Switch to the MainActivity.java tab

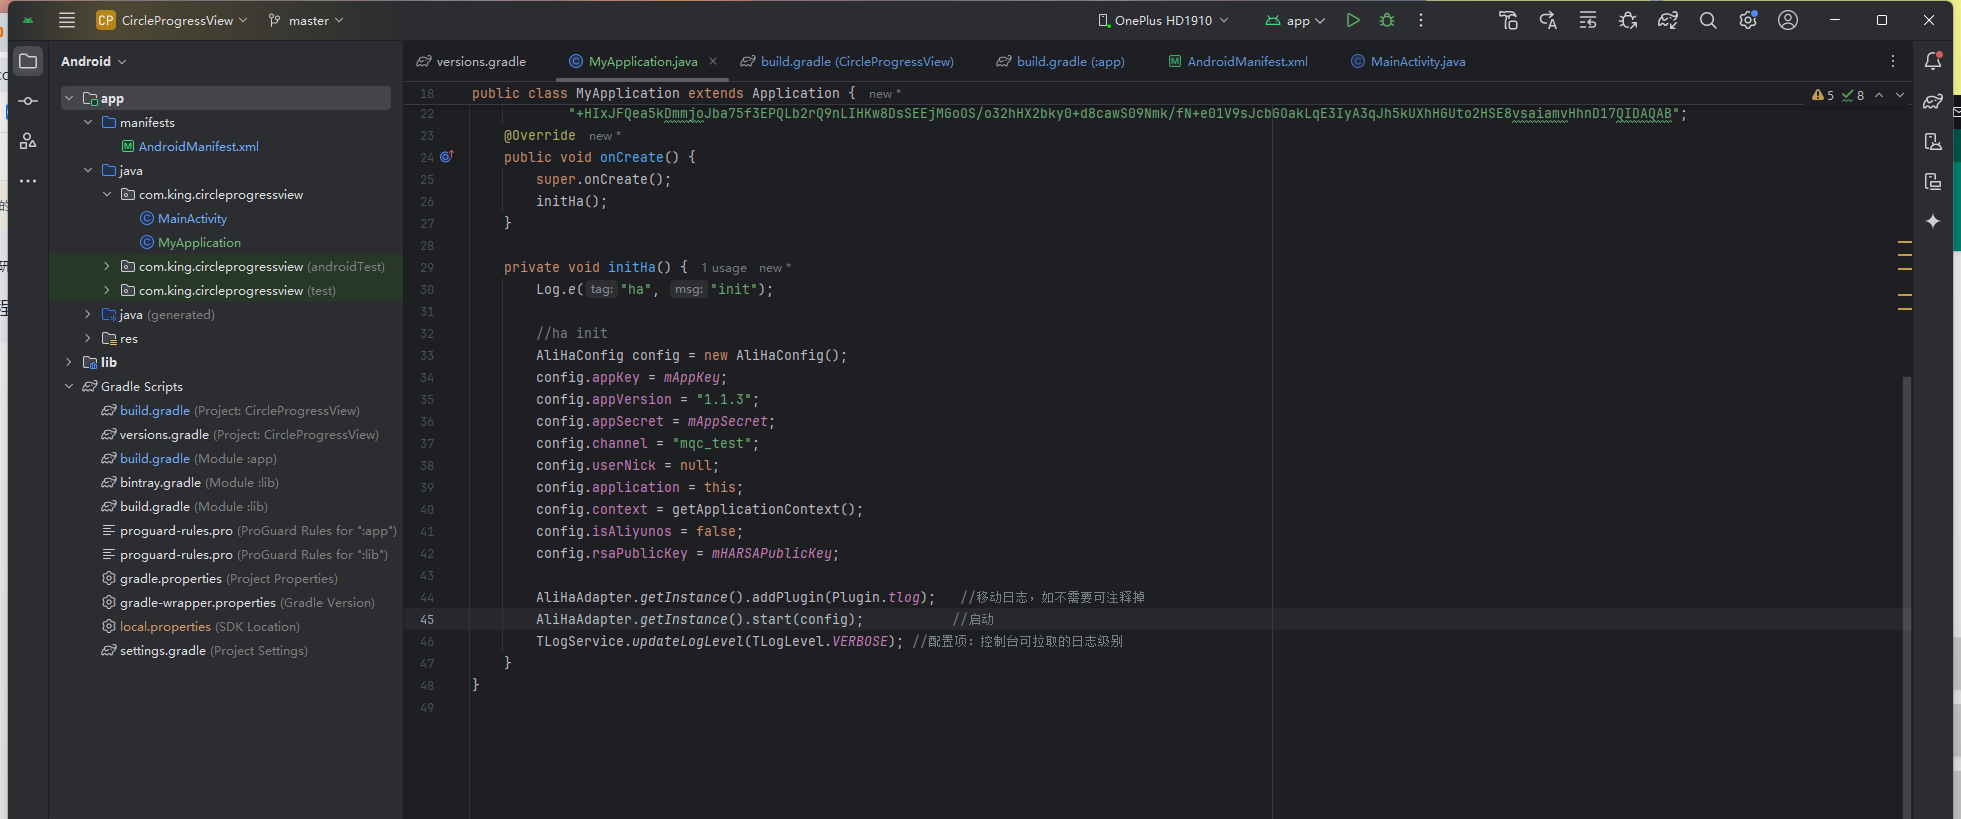pyautogui.click(x=1408, y=61)
